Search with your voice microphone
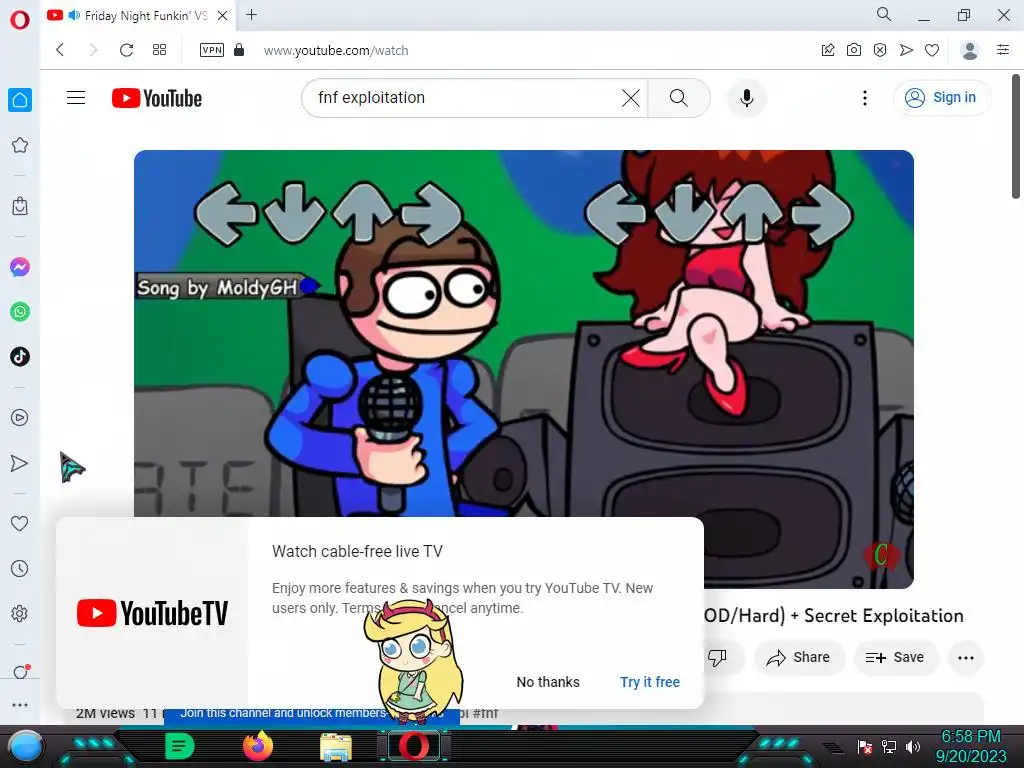 point(746,98)
